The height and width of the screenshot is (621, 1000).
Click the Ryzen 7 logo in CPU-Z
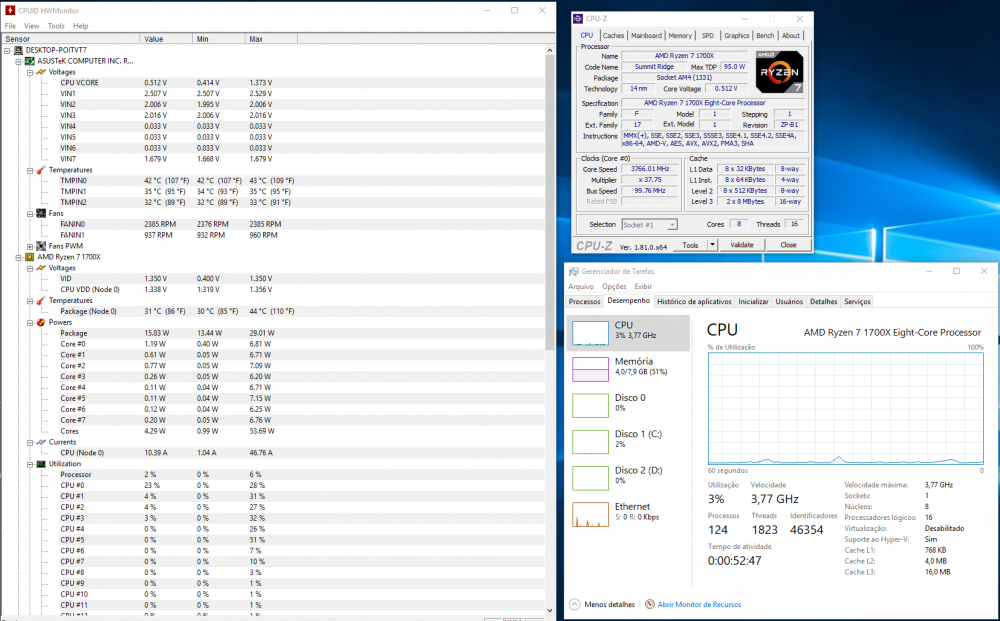coord(779,72)
